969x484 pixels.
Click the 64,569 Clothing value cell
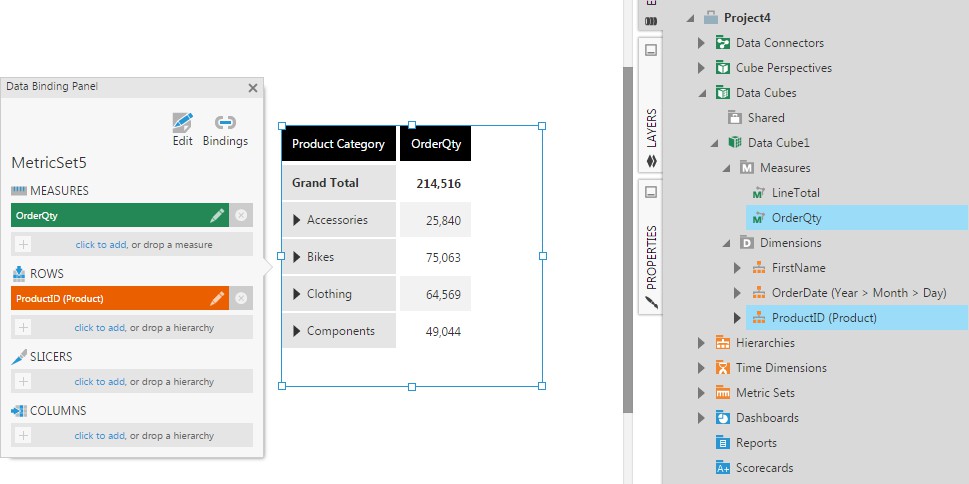tap(436, 294)
